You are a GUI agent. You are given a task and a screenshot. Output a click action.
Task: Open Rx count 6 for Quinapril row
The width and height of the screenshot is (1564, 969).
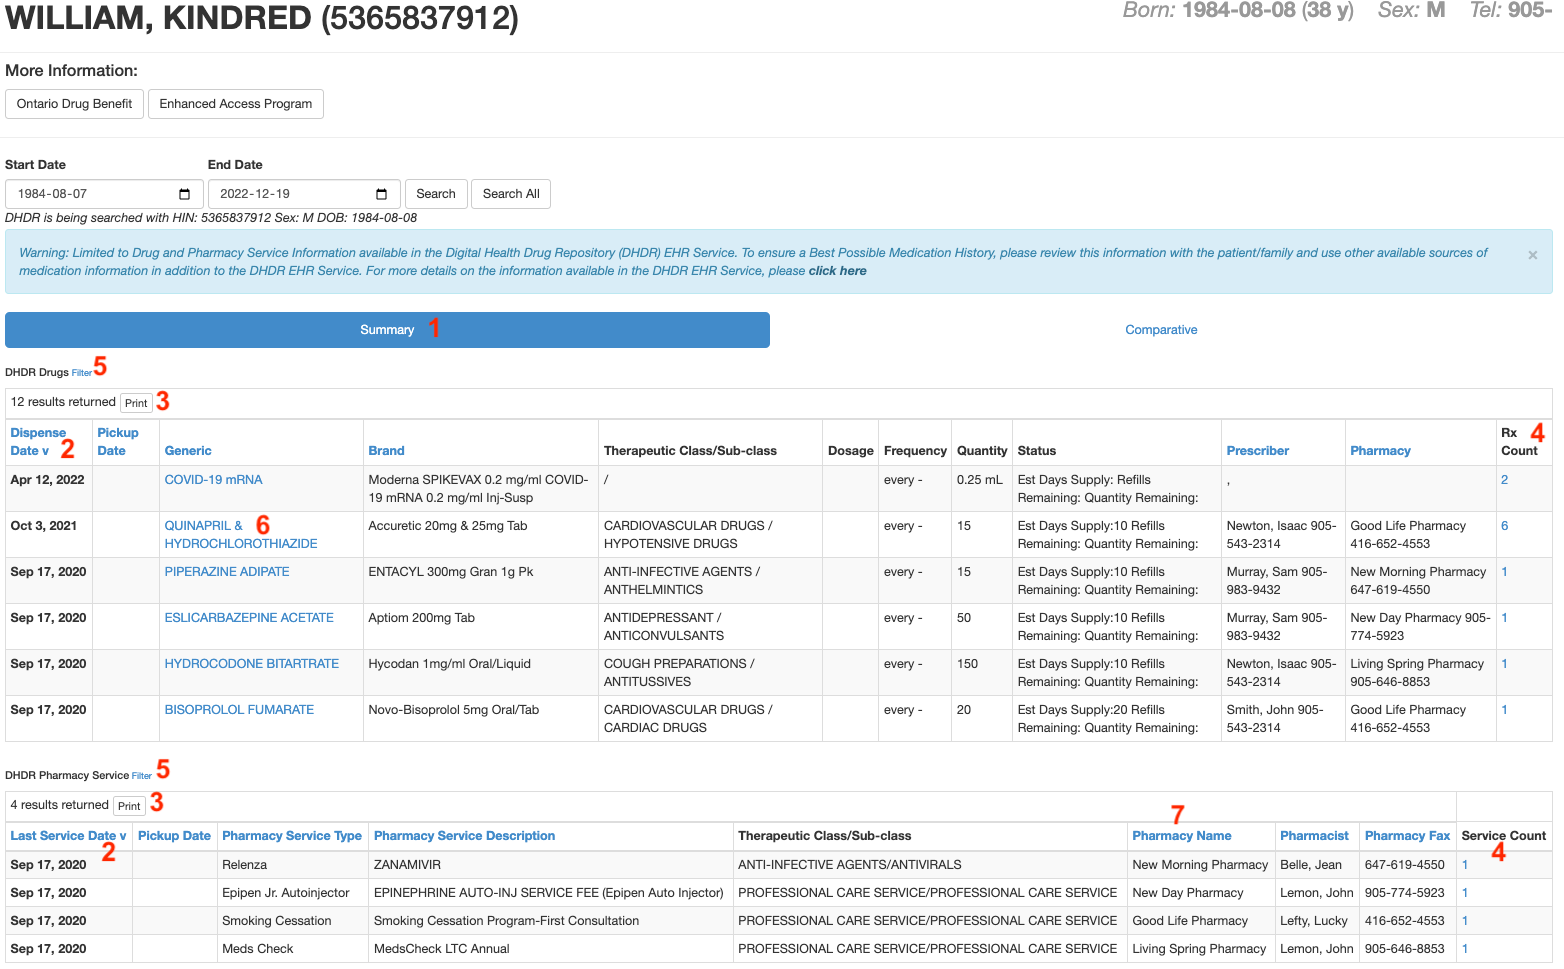pyautogui.click(x=1504, y=526)
